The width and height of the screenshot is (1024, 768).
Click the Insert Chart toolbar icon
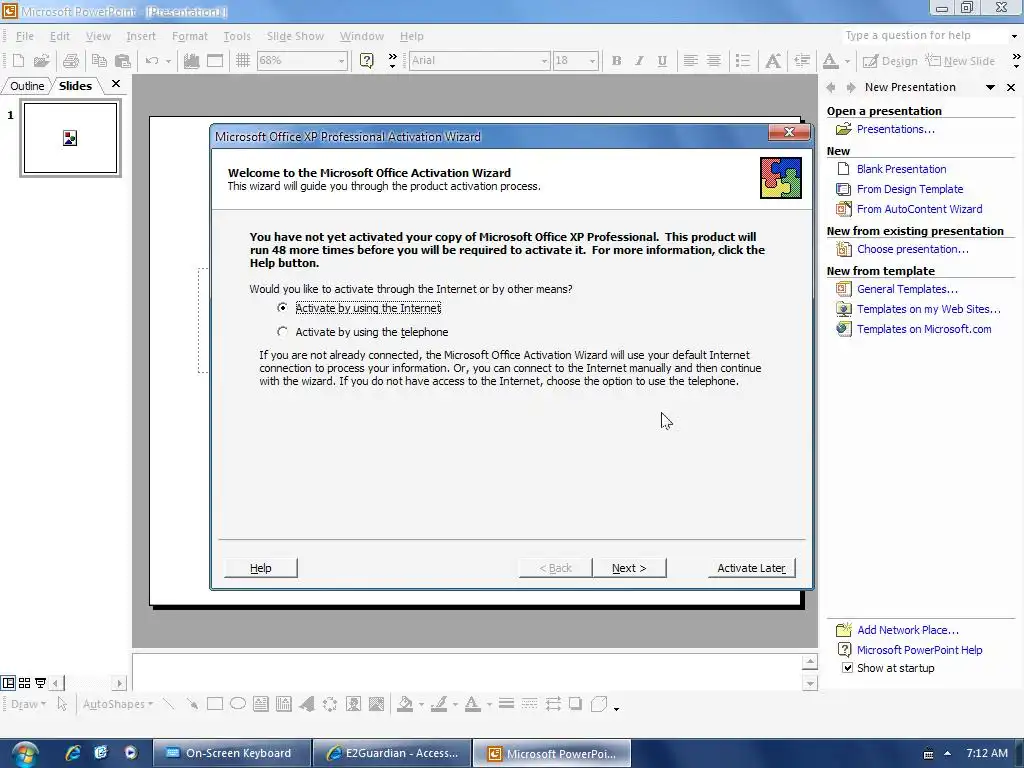click(191, 61)
